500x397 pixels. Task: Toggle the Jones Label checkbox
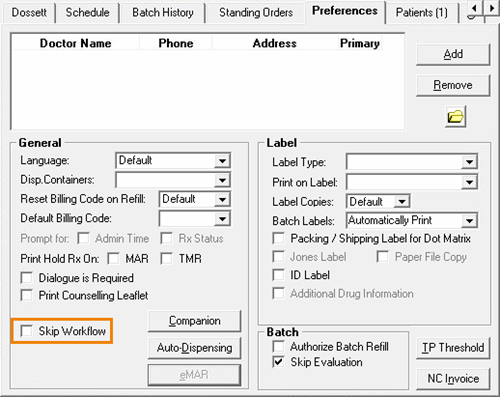coord(278,257)
